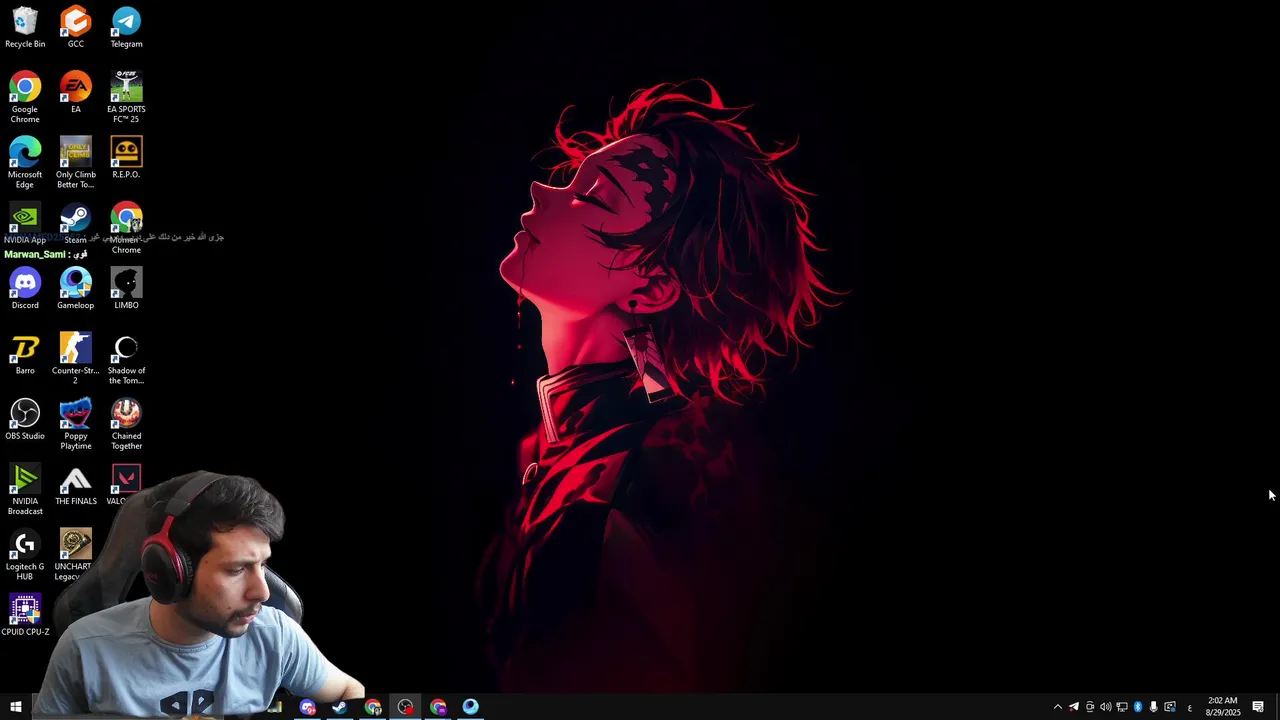Open the first Chrome taskbar window
1280x720 pixels.
[x=373, y=707]
